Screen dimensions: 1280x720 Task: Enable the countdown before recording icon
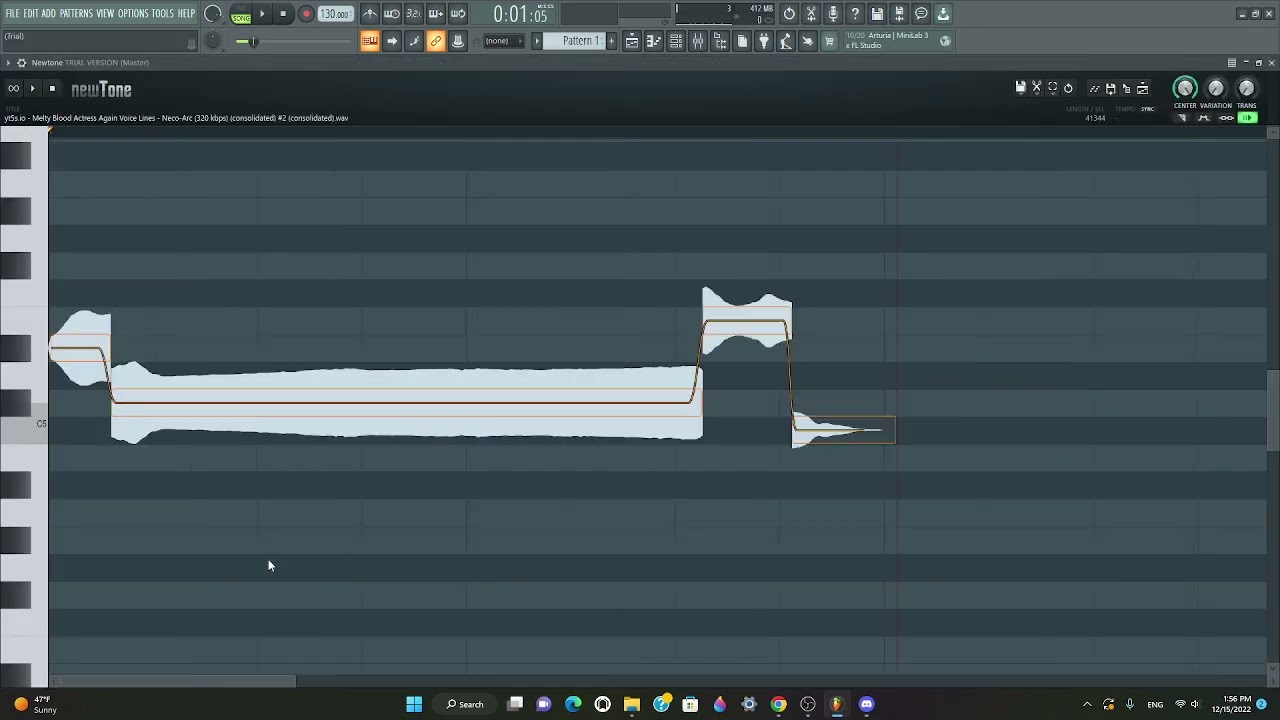pos(414,14)
